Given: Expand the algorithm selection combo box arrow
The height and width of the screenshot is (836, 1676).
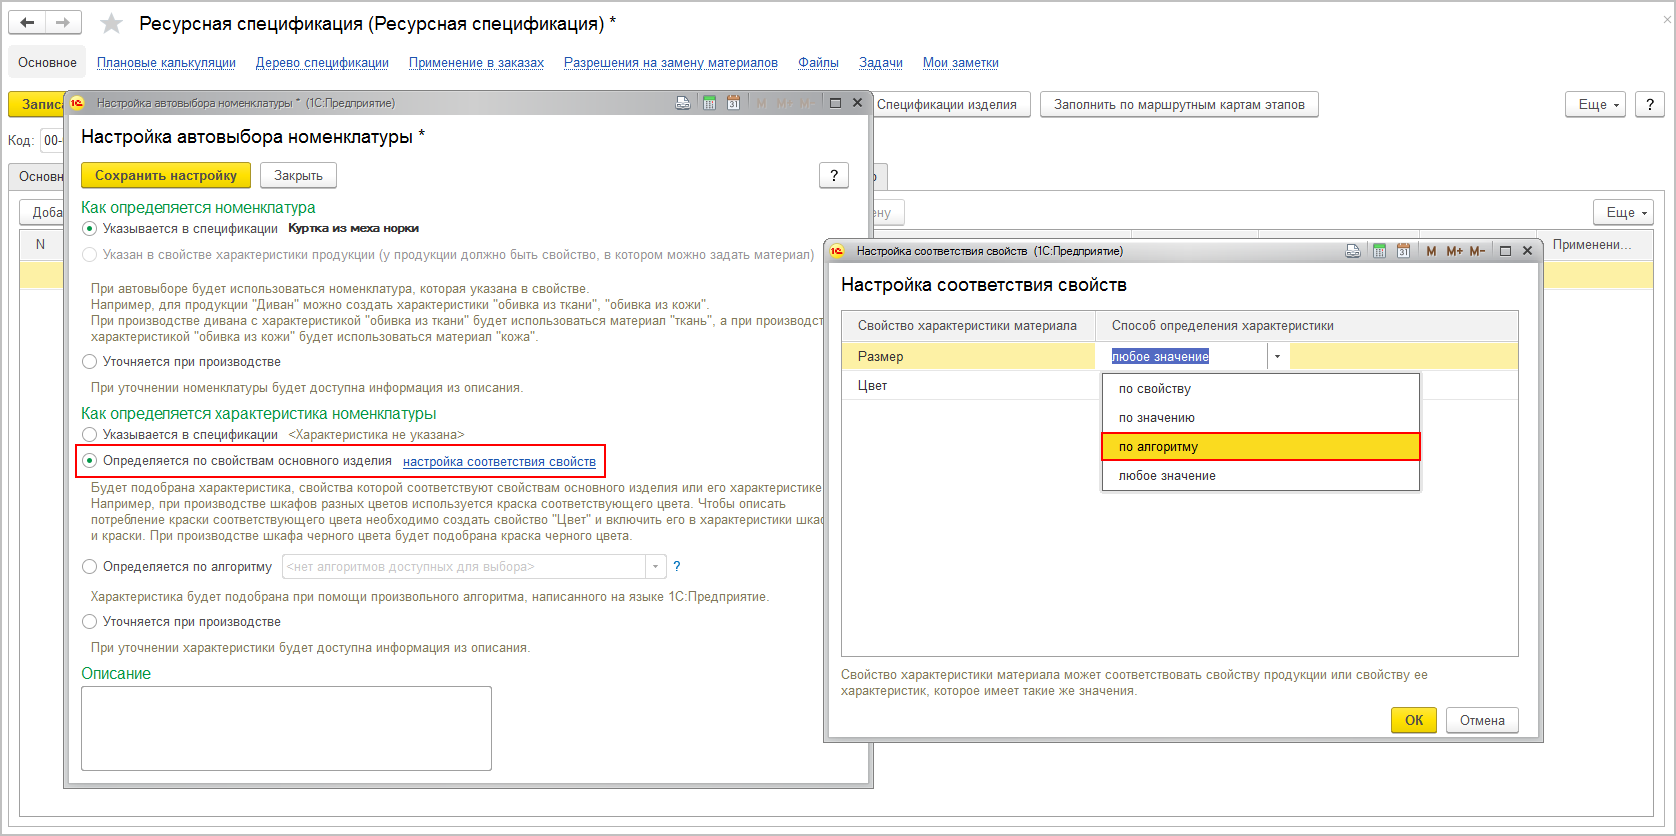Looking at the screenshot, I should pyautogui.click(x=655, y=567).
